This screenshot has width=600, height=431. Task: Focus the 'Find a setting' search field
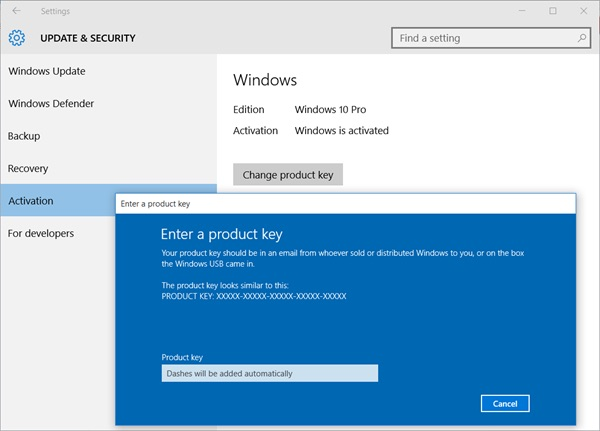coord(482,38)
